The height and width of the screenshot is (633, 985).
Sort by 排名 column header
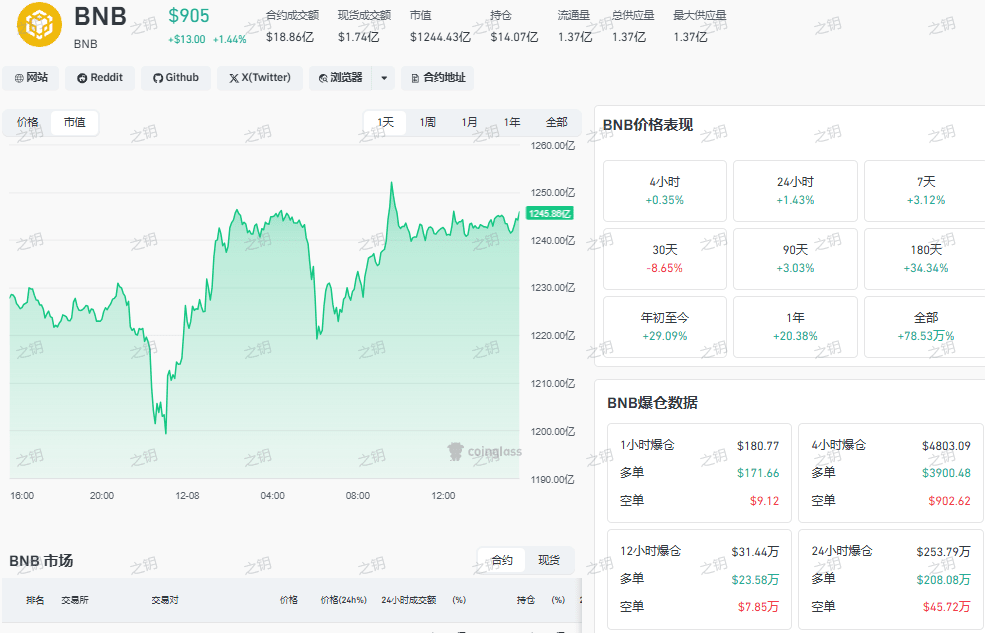point(35,600)
